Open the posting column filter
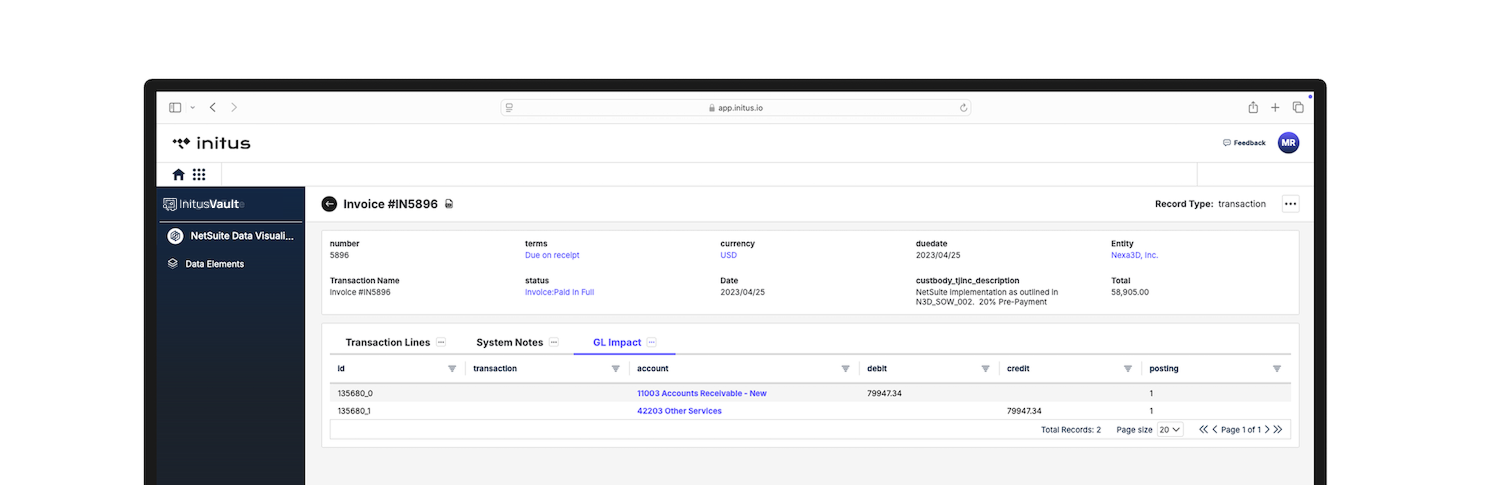This screenshot has height=485, width=1500. [1277, 369]
